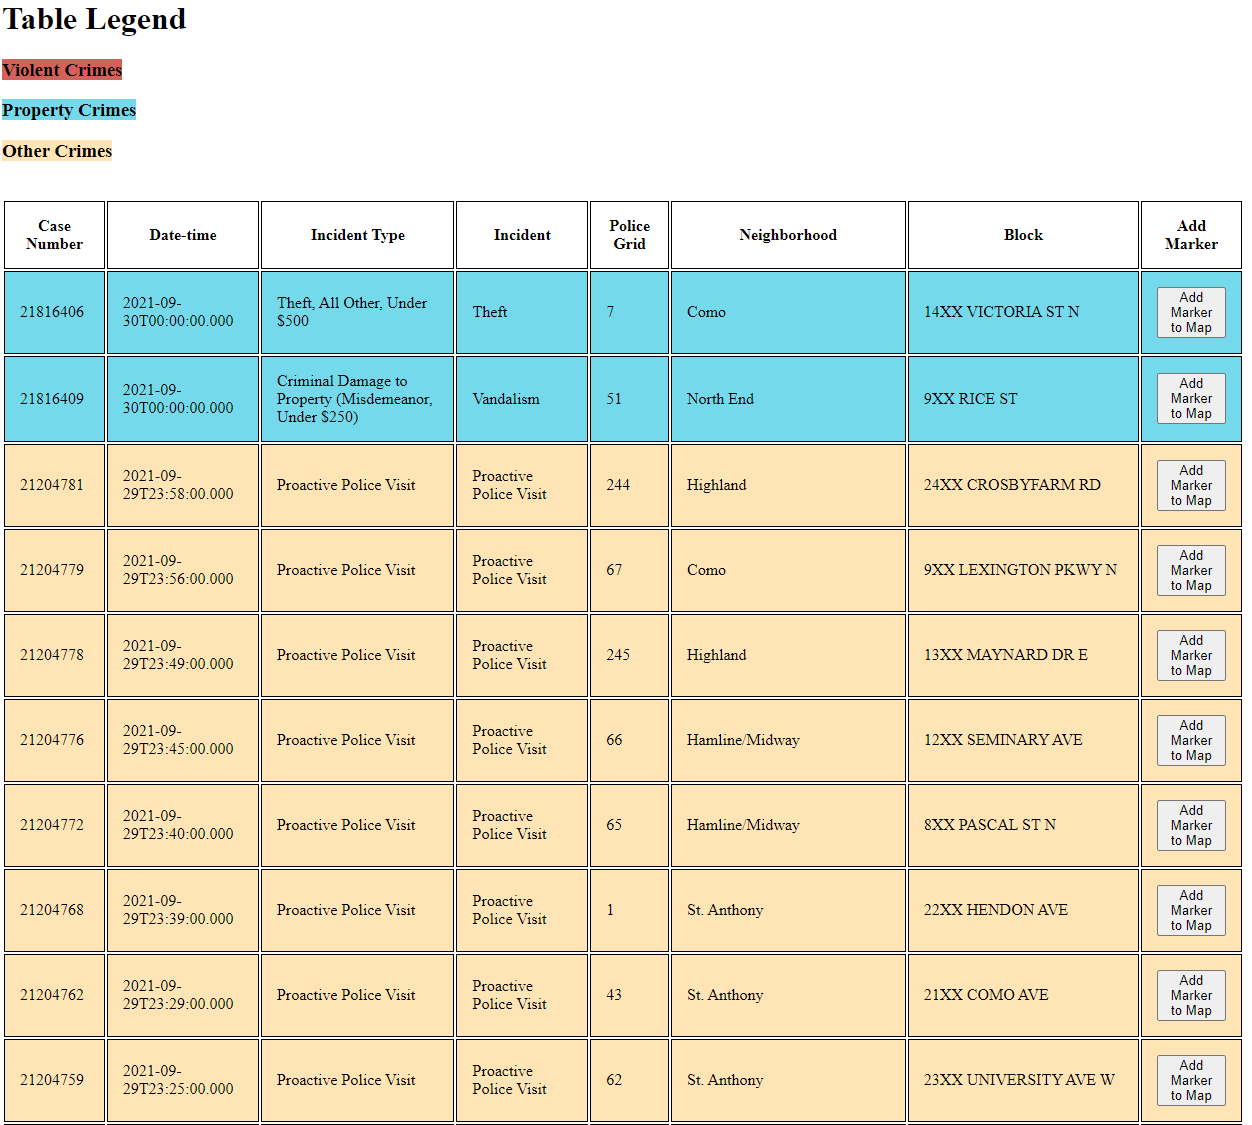The width and height of the screenshot is (1252, 1125).
Task: Add marker for 22XX Hendon Ave
Action: (1190, 910)
